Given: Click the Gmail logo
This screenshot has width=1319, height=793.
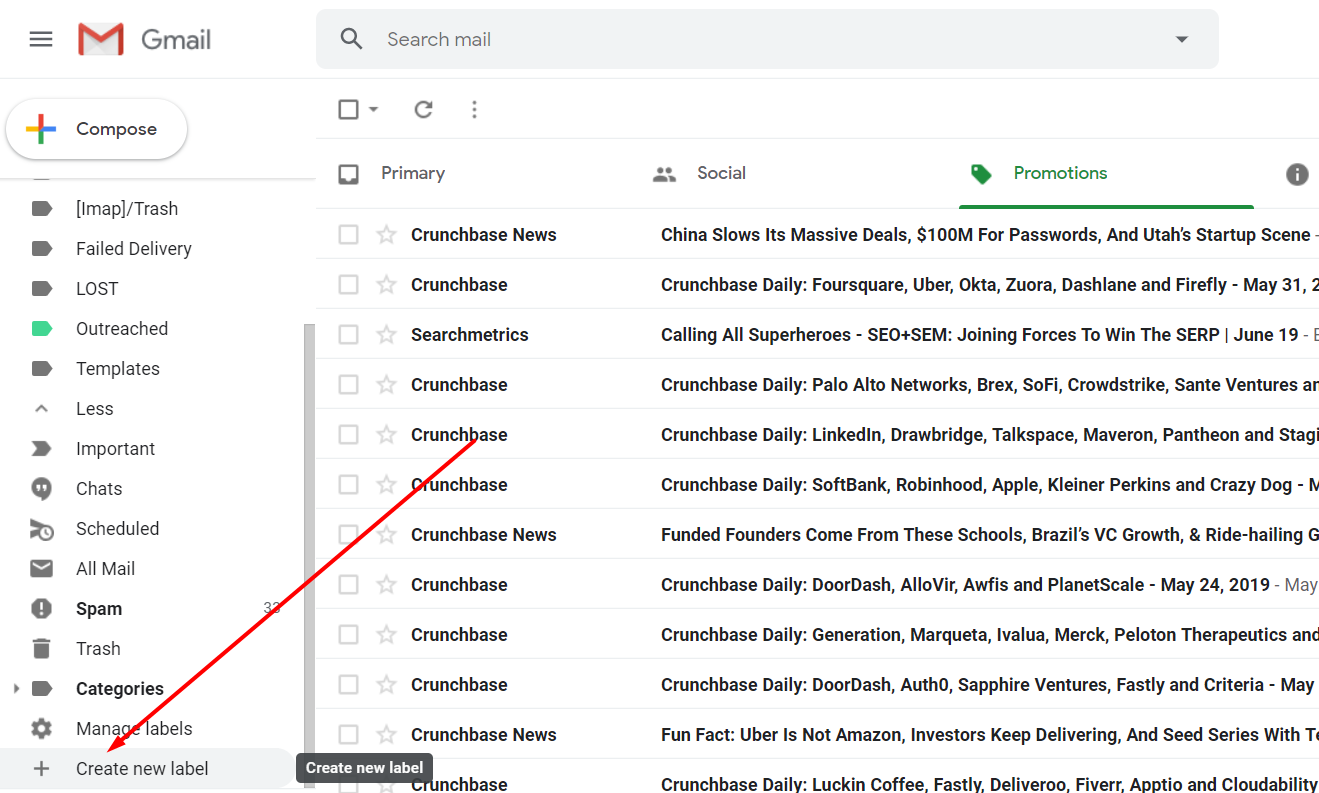Looking at the screenshot, I should [145, 39].
